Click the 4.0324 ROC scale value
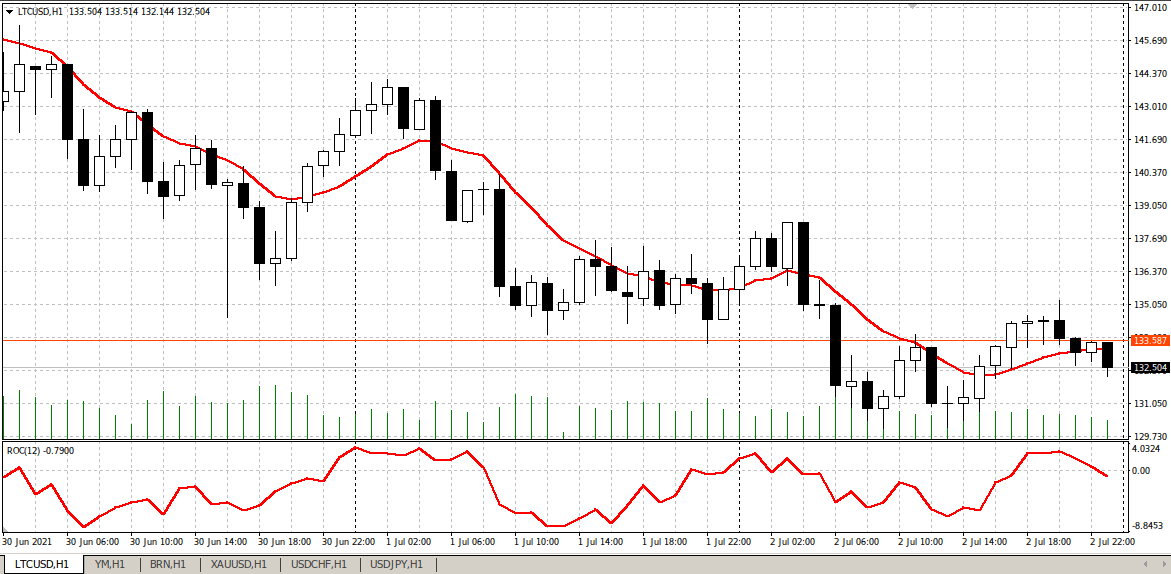1171x574 pixels. [x=1147, y=450]
